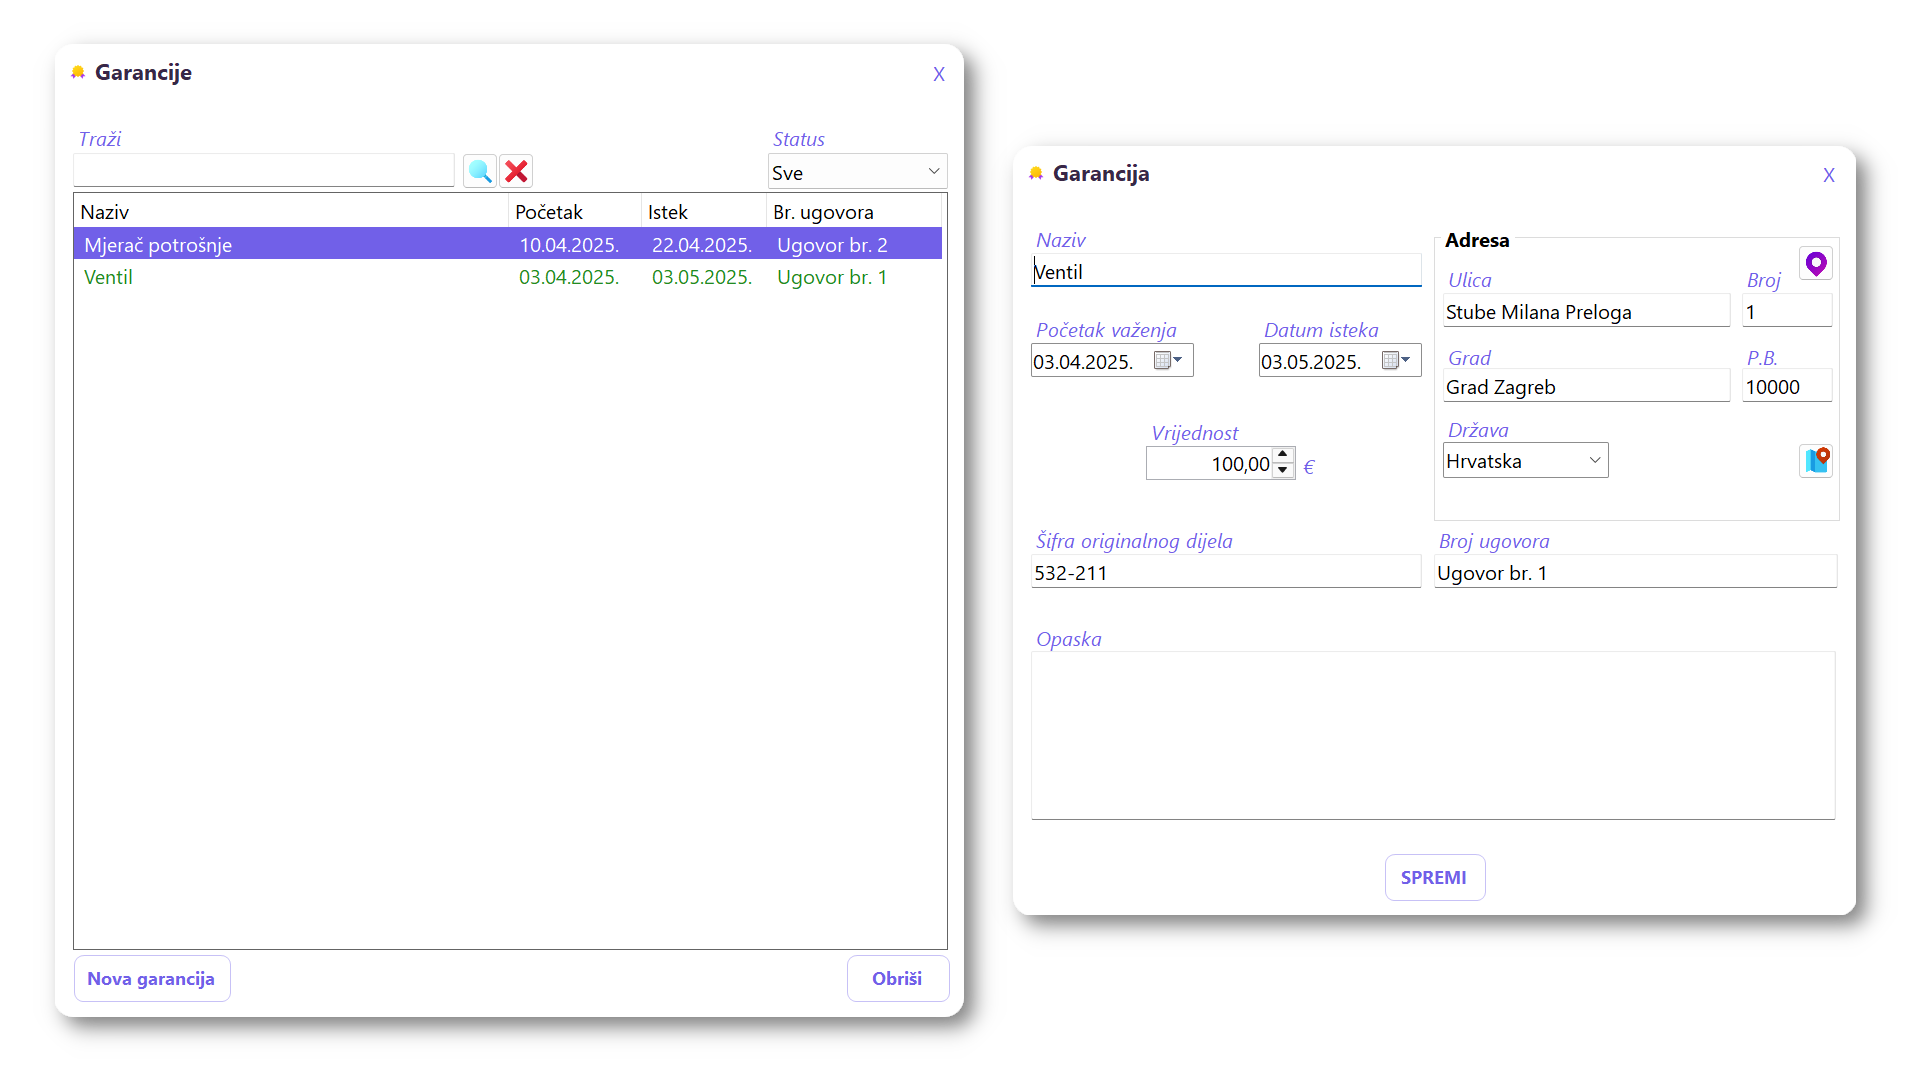Click the purple location pin icon

point(1815,263)
